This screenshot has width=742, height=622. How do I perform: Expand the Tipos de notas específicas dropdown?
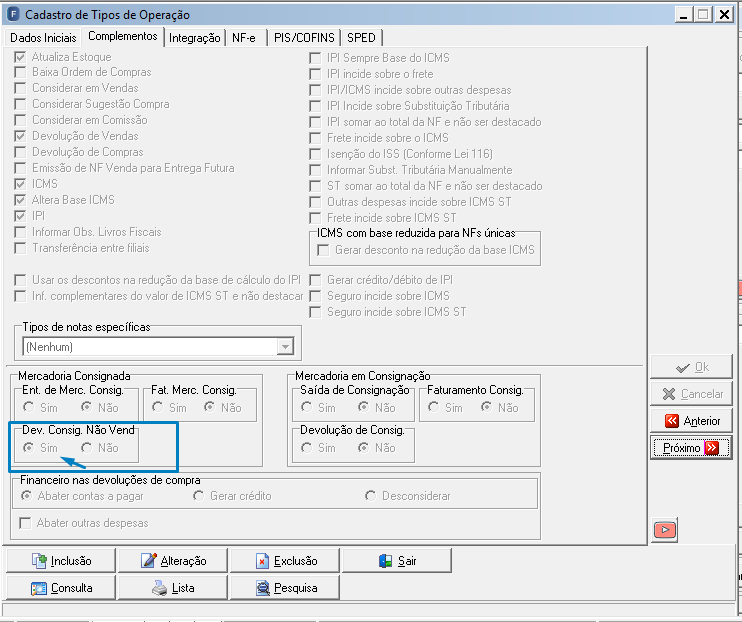point(285,347)
